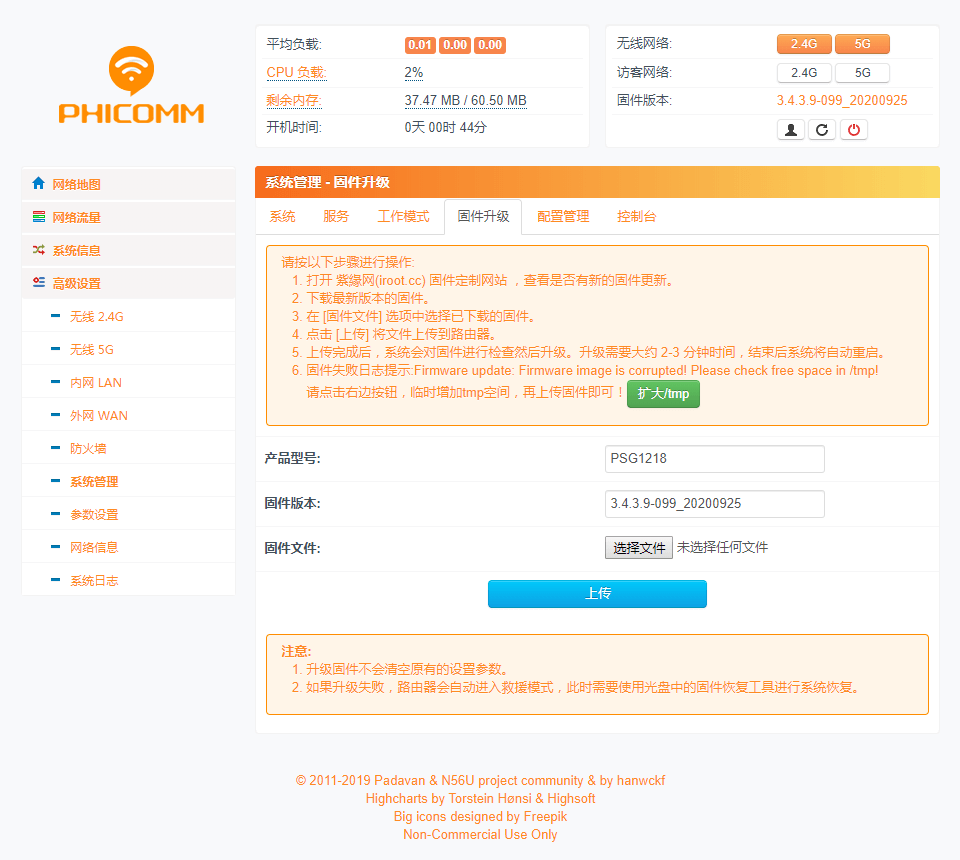This screenshot has width=960, height=860.
Task: Open 网络地图 in the sidebar
Action: click(129, 184)
